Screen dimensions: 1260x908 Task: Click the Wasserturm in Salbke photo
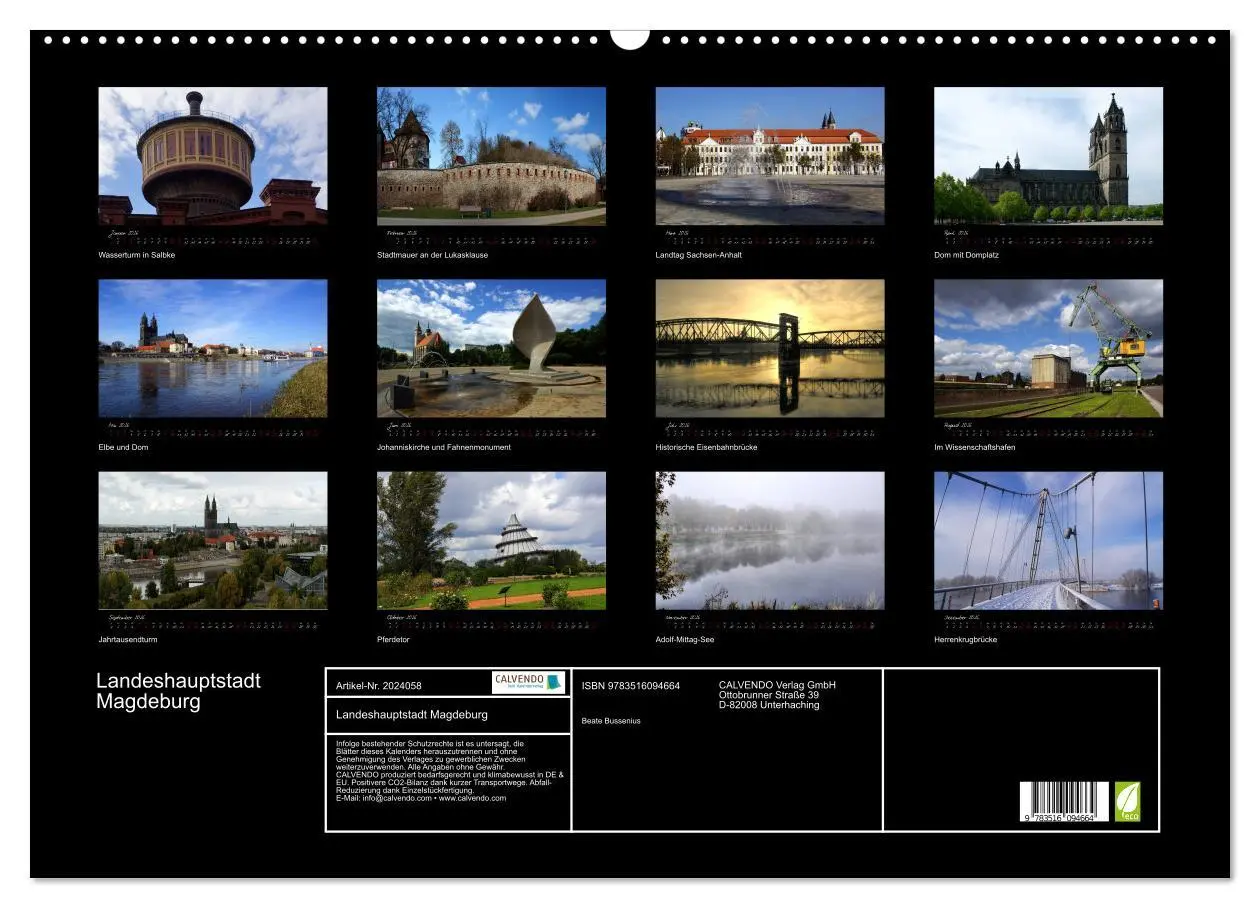tap(213, 156)
